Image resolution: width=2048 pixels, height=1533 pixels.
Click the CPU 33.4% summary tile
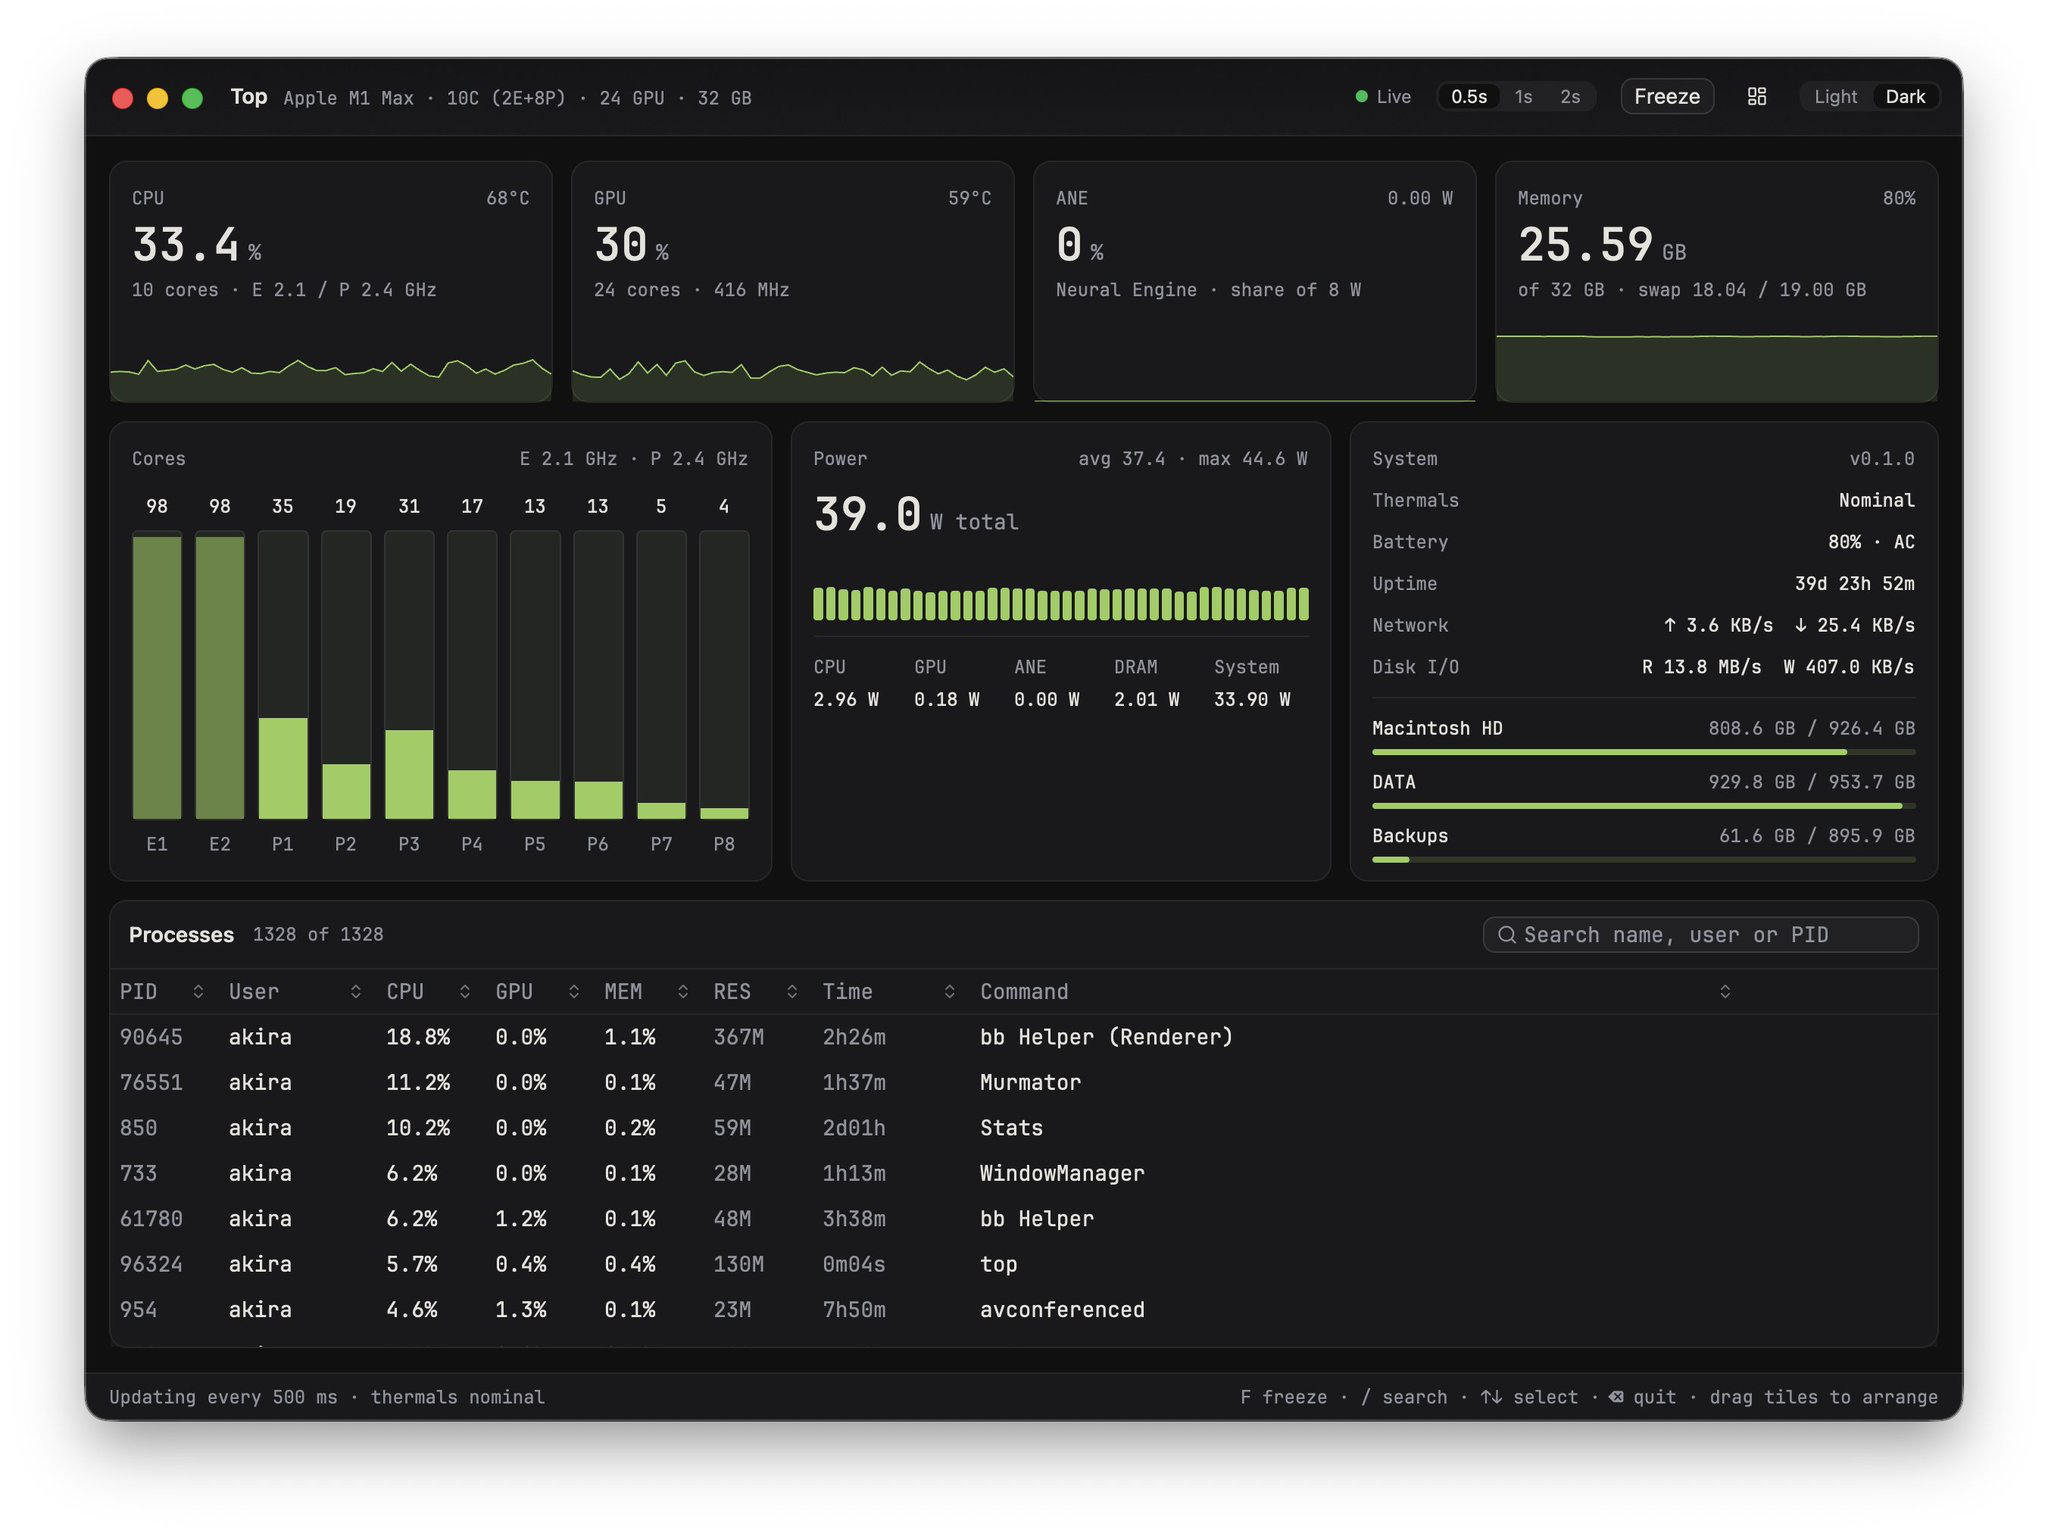click(331, 282)
